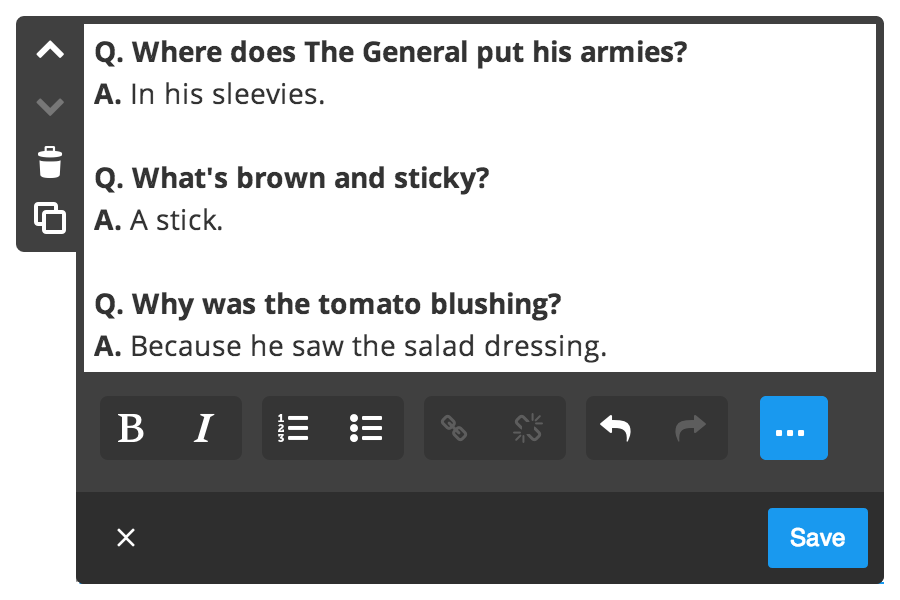
Task: Move block down with chevron arrow
Action: click(50, 106)
